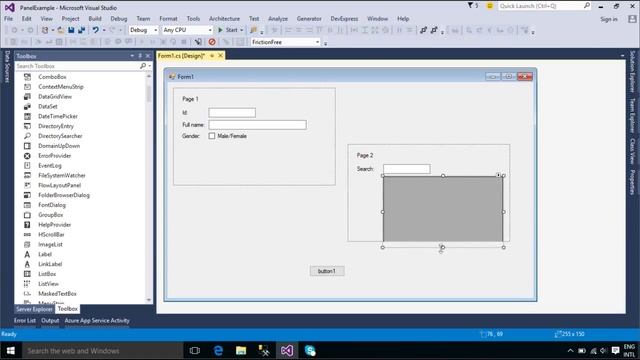The image size is (640, 360).
Task: Click the Toolbox vertical scrollbar thumb
Action: 149,93
